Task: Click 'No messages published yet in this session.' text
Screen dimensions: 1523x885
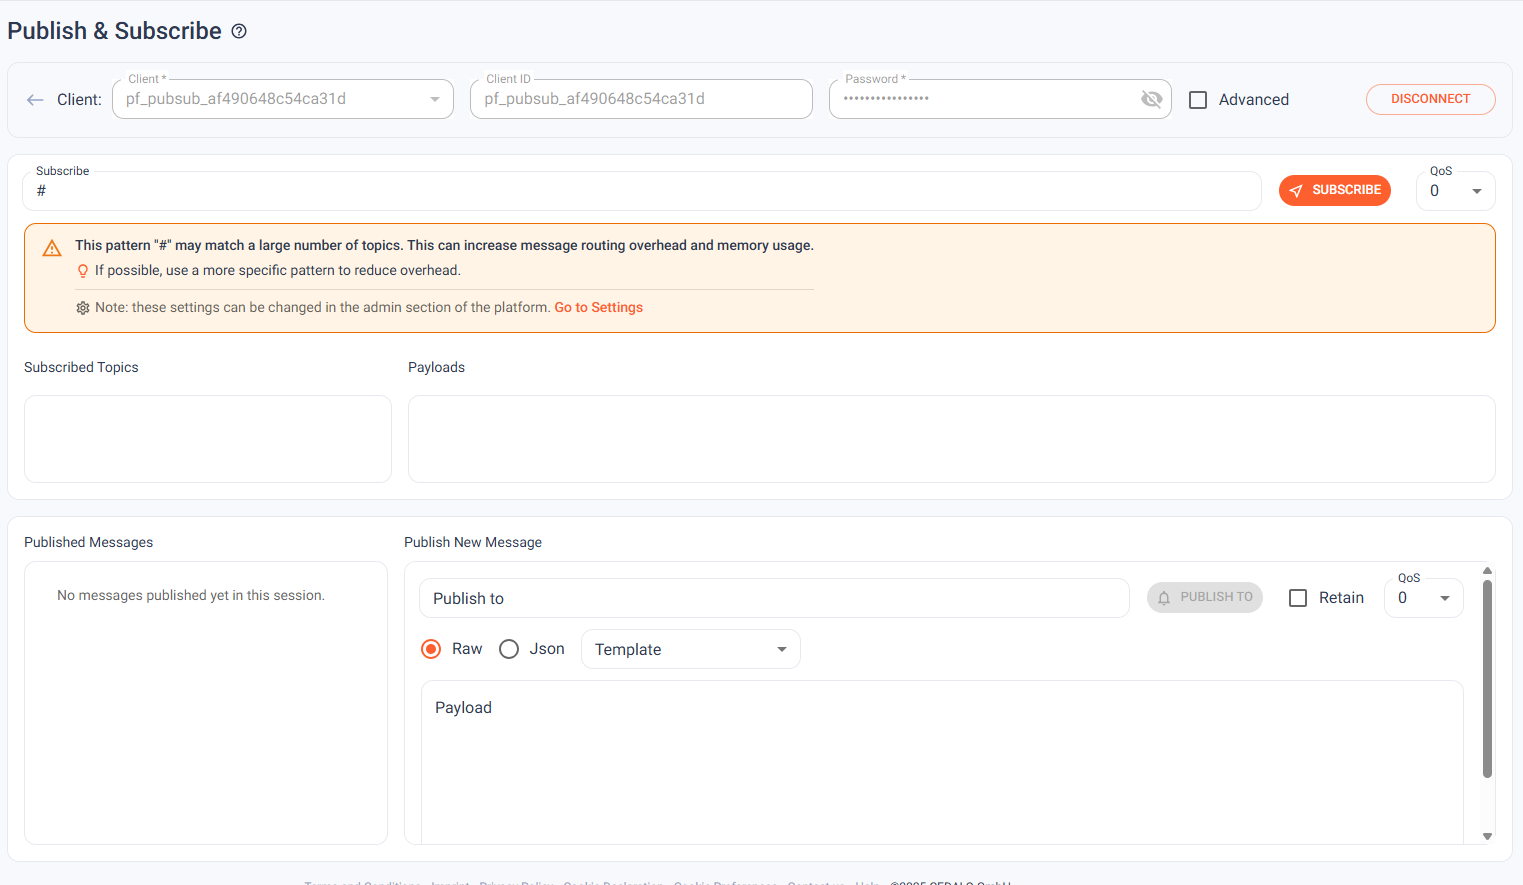Action: 191,595
